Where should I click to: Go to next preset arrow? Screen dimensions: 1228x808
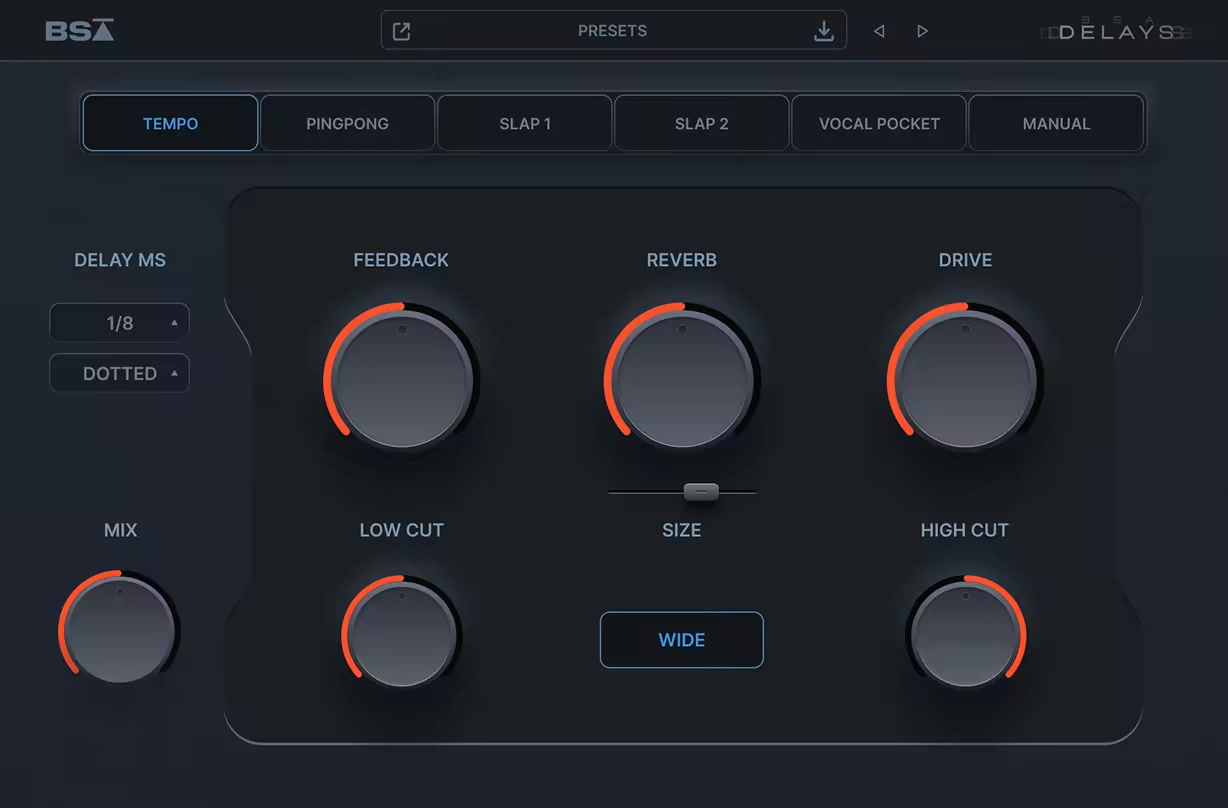pos(922,31)
